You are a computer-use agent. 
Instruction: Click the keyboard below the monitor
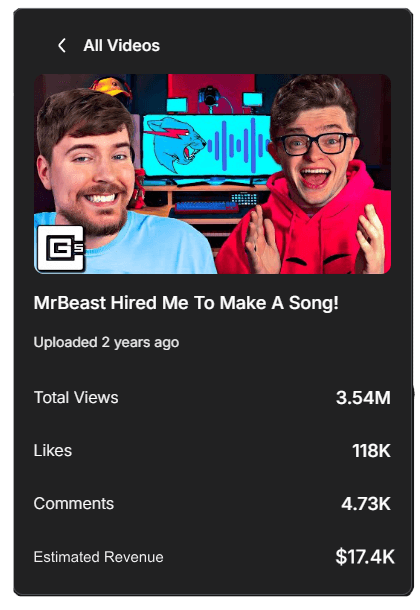pos(206,207)
